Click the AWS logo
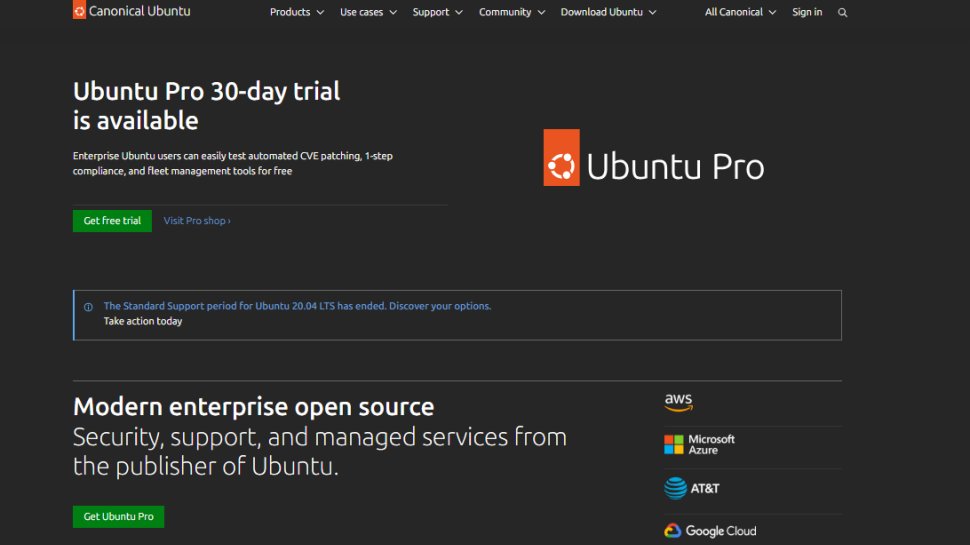The width and height of the screenshot is (970, 545). [679, 402]
